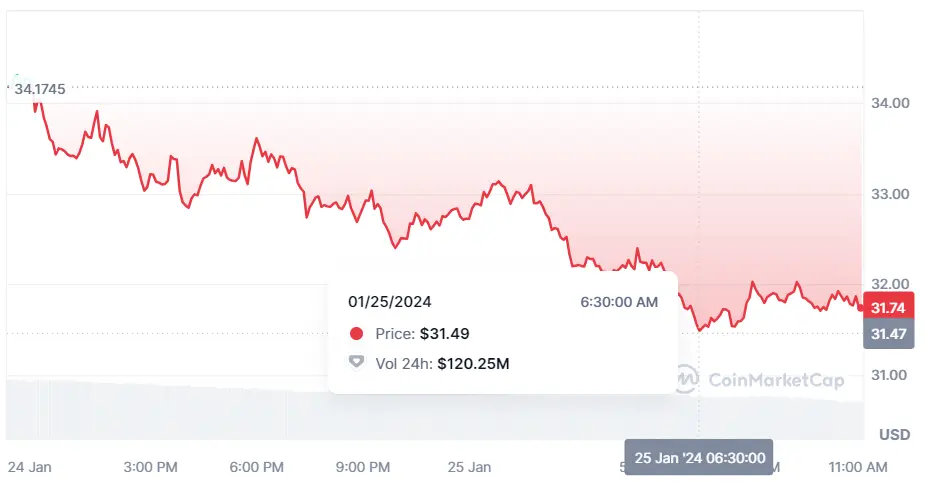Click the CoinMarketCap watermark logo icon
This screenshot has height=489, width=935.
(687, 379)
